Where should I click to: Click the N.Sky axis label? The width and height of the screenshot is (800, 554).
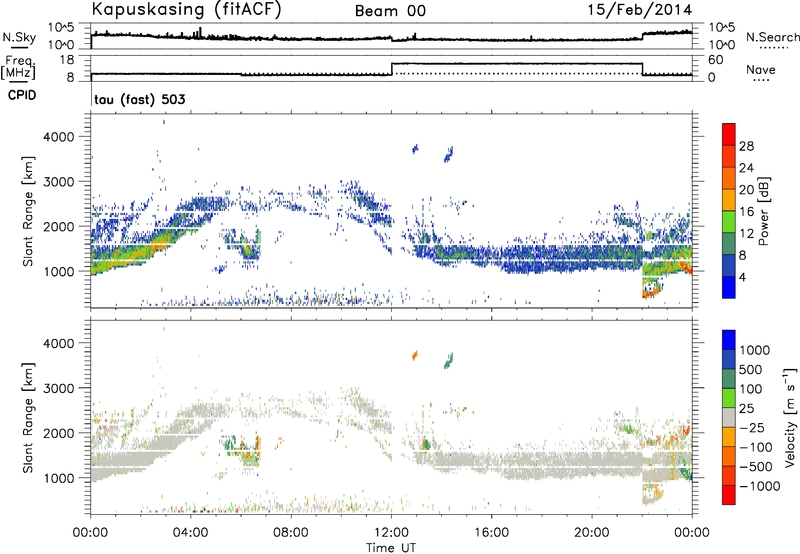19,37
